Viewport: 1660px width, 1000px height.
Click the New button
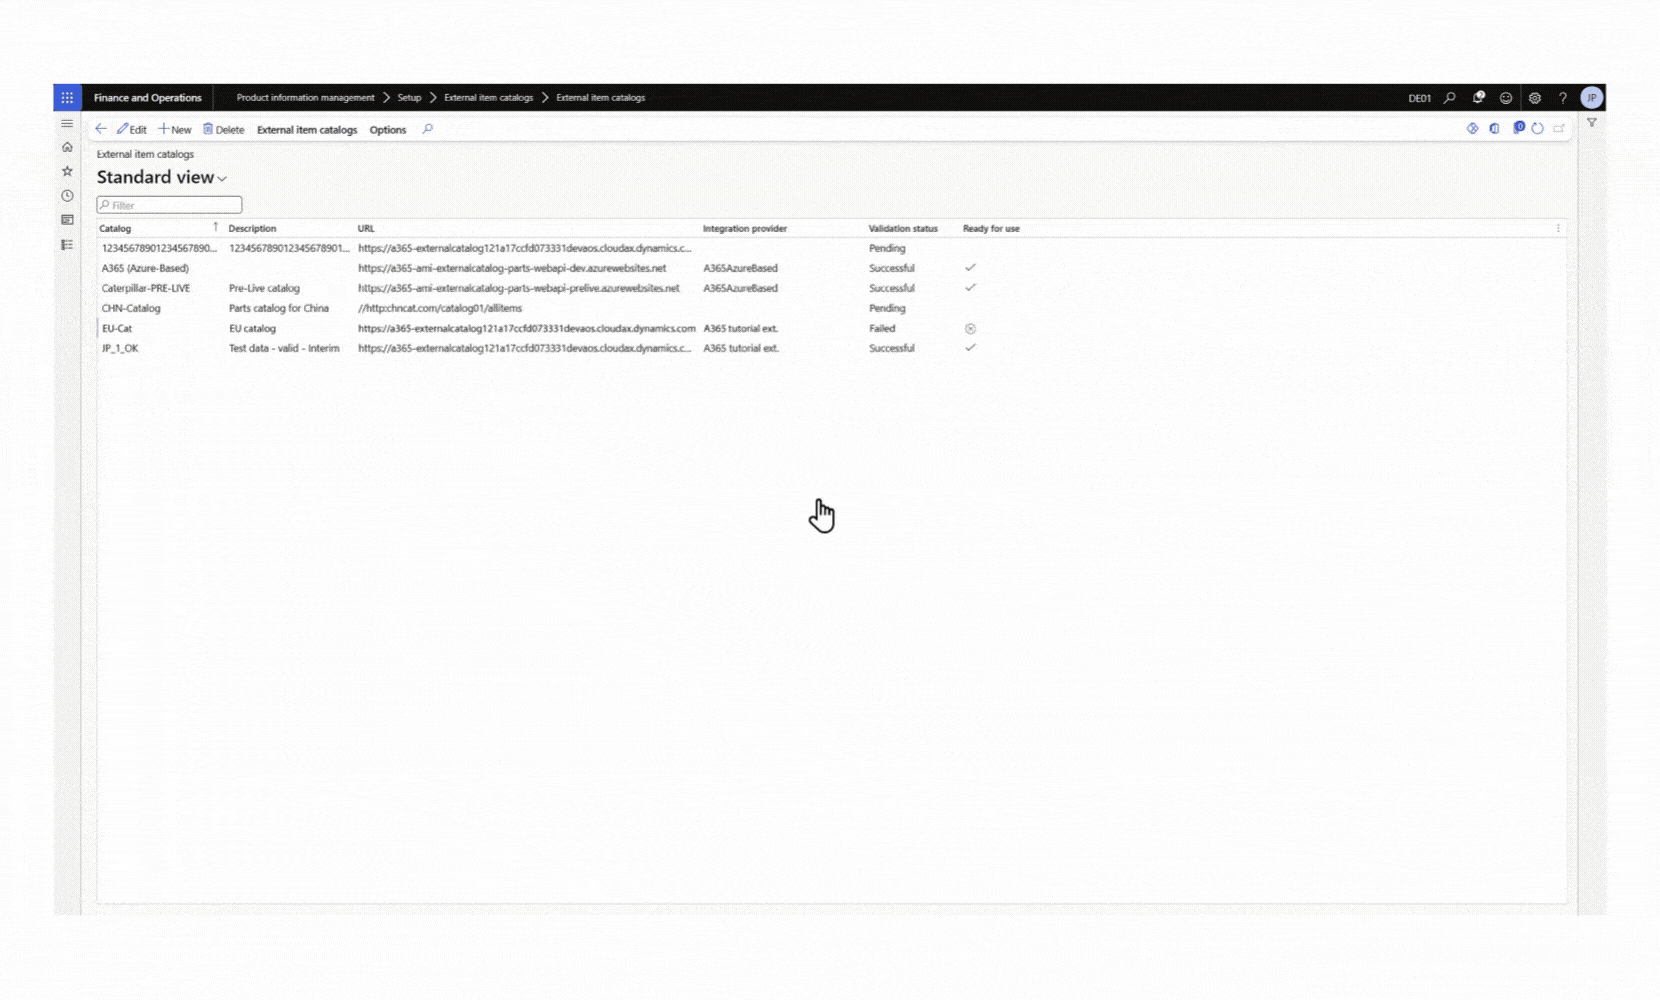point(174,130)
